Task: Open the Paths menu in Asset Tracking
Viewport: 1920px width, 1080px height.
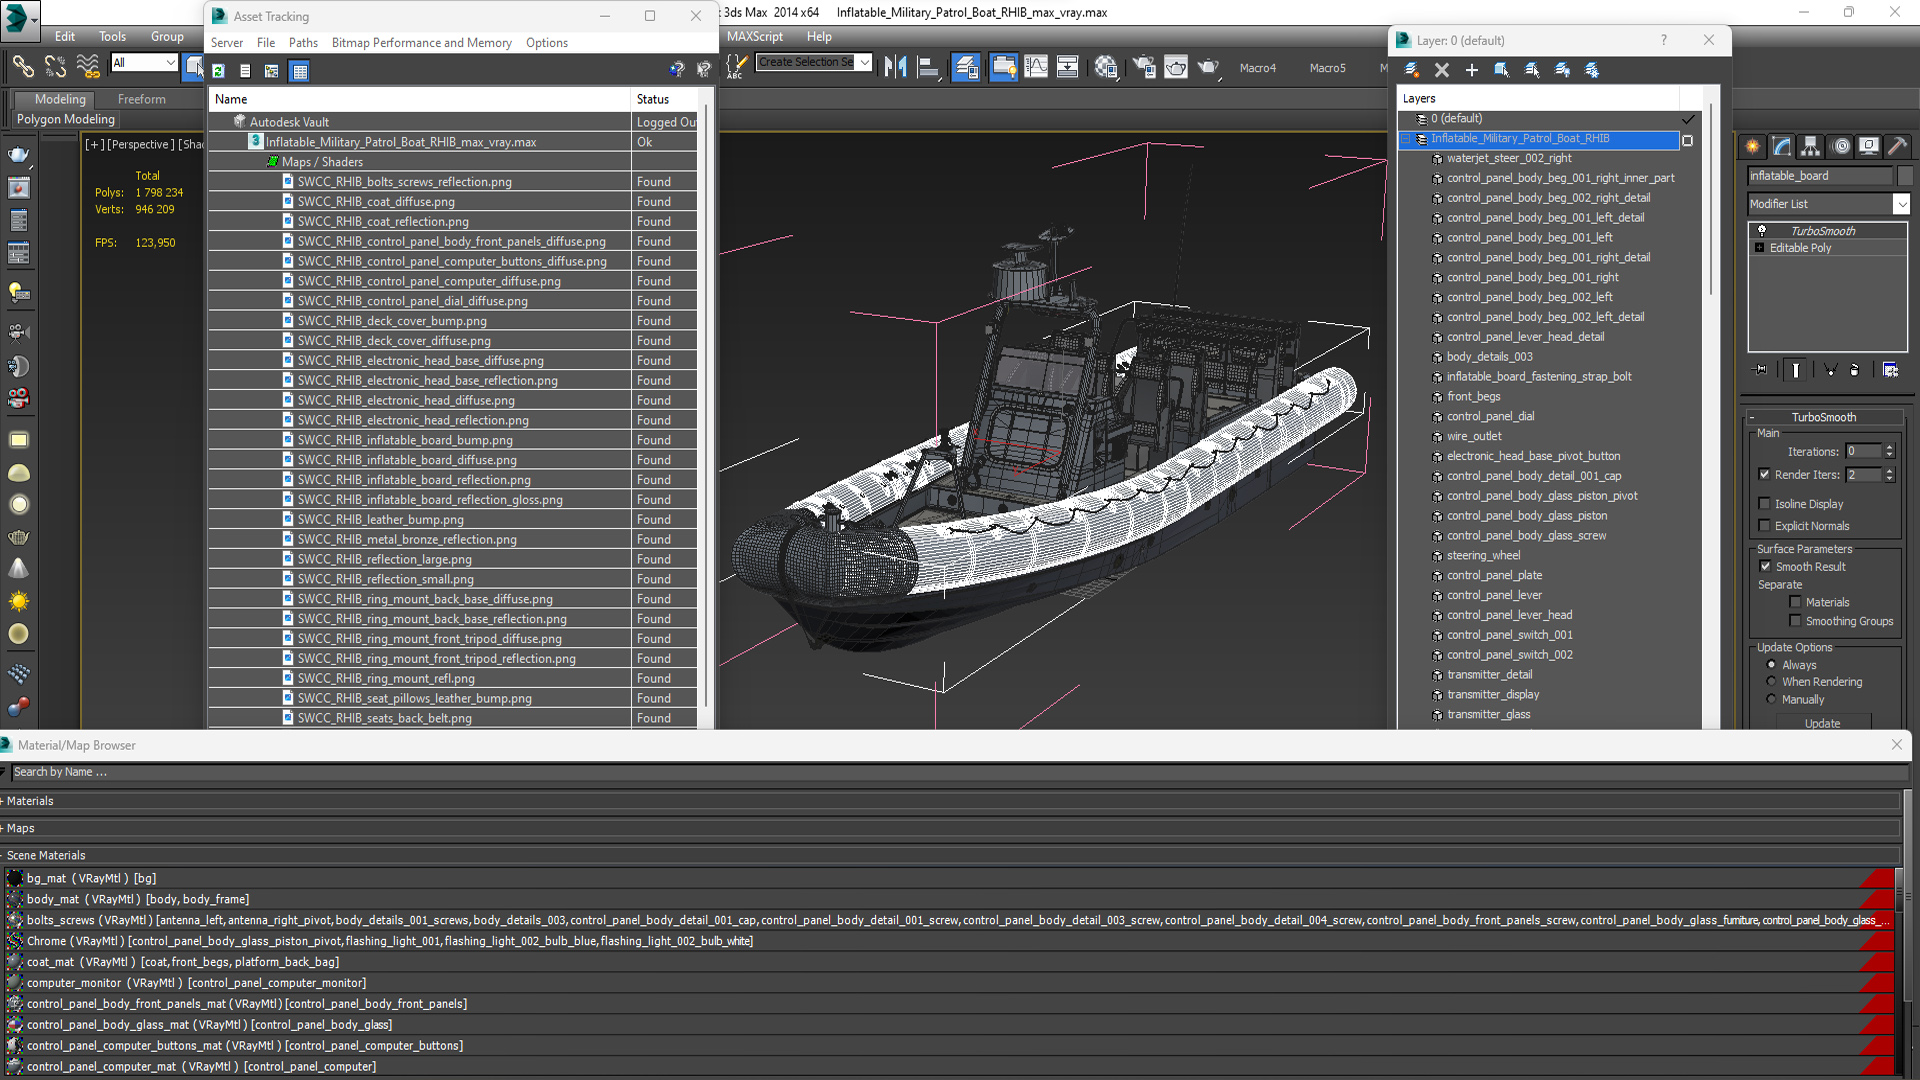Action: [303, 43]
